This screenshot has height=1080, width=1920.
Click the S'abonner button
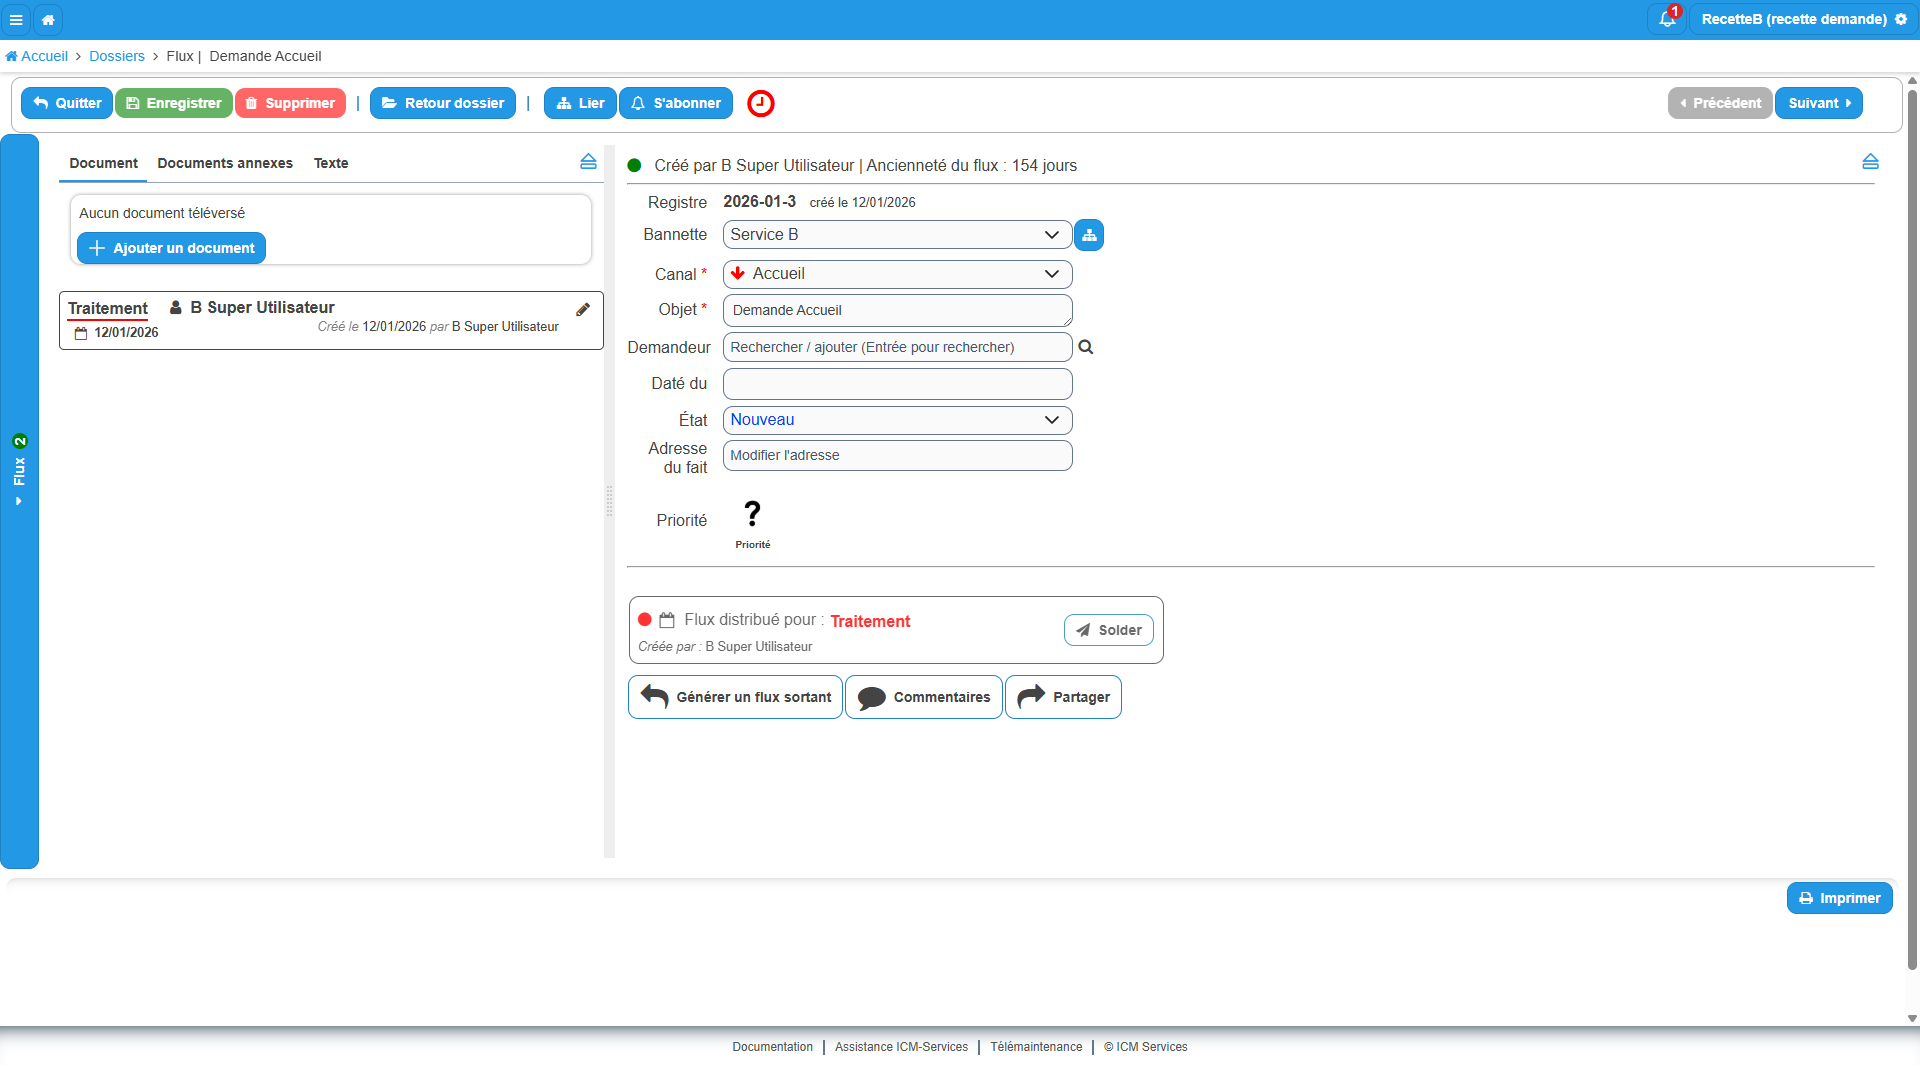pos(676,103)
